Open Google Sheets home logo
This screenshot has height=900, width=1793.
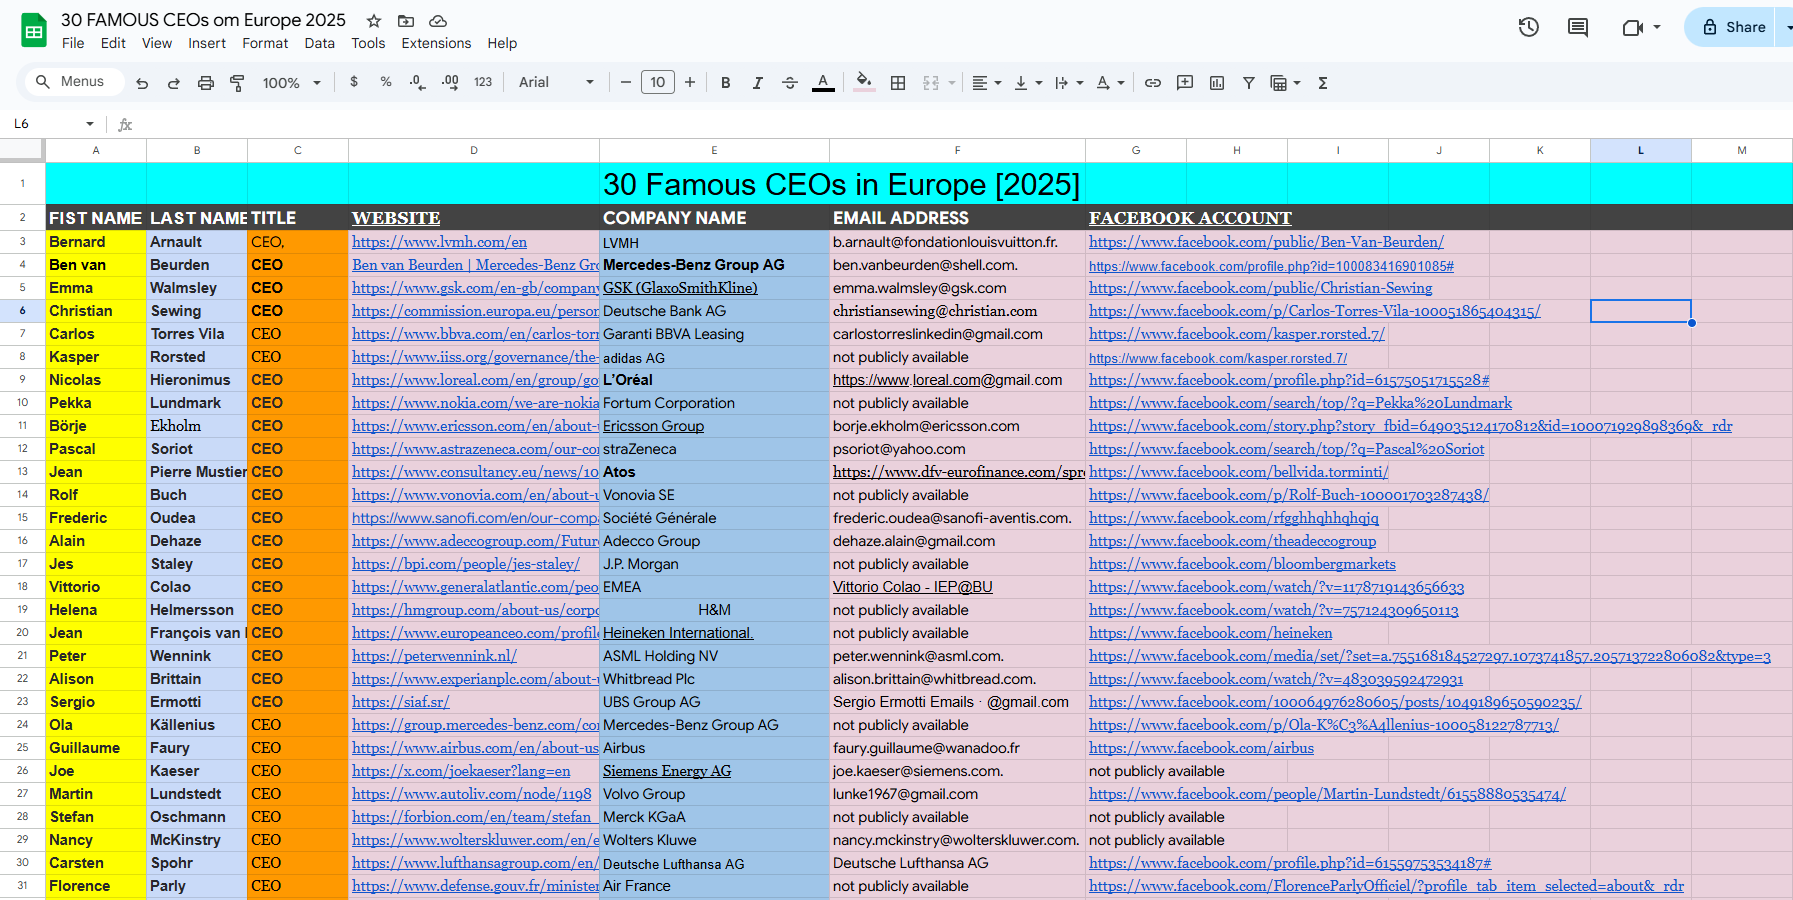click(x=34, y=31)
